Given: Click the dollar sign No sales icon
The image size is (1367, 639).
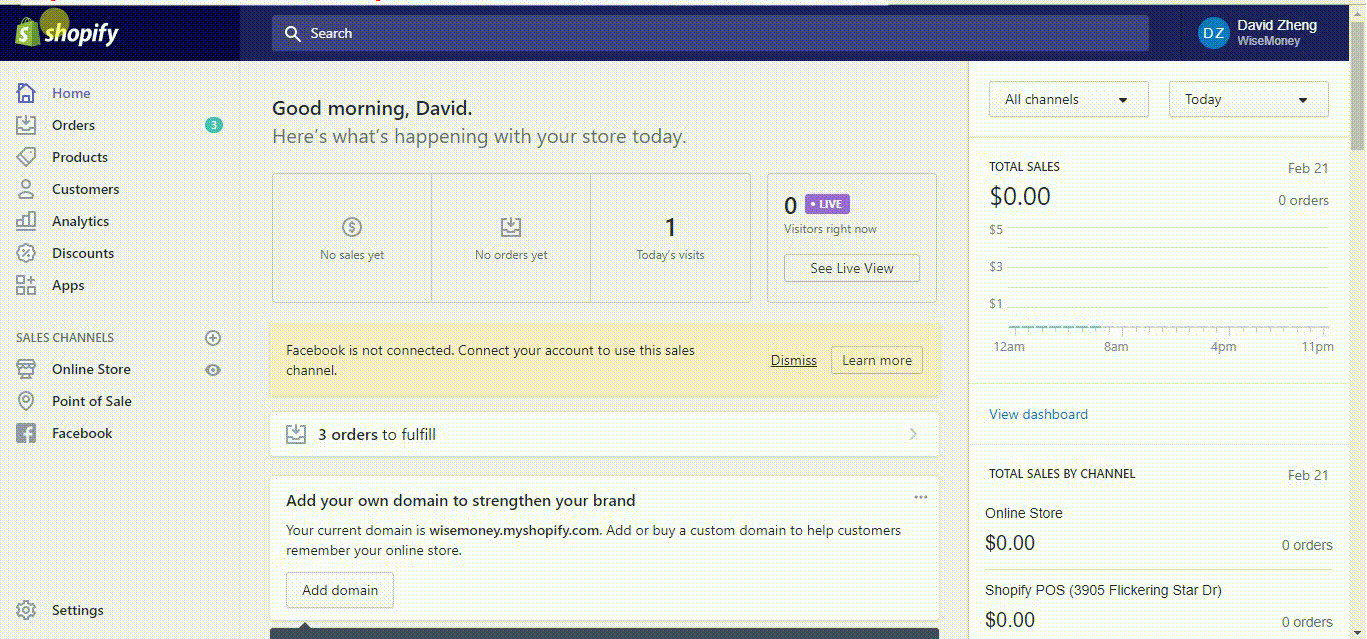Looking at the screenshot, I should click(352, 227).
